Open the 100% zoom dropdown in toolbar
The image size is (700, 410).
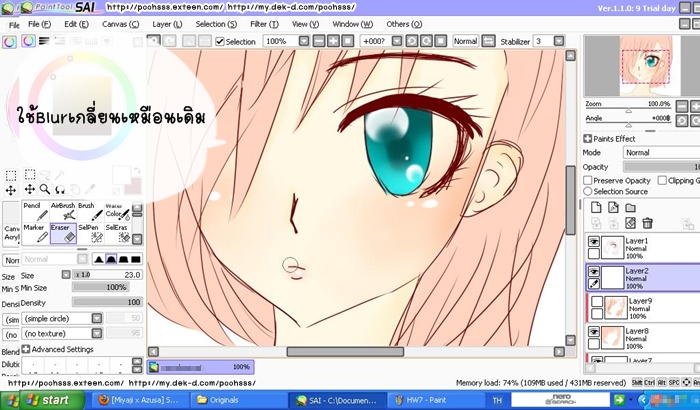coord(304,41)
